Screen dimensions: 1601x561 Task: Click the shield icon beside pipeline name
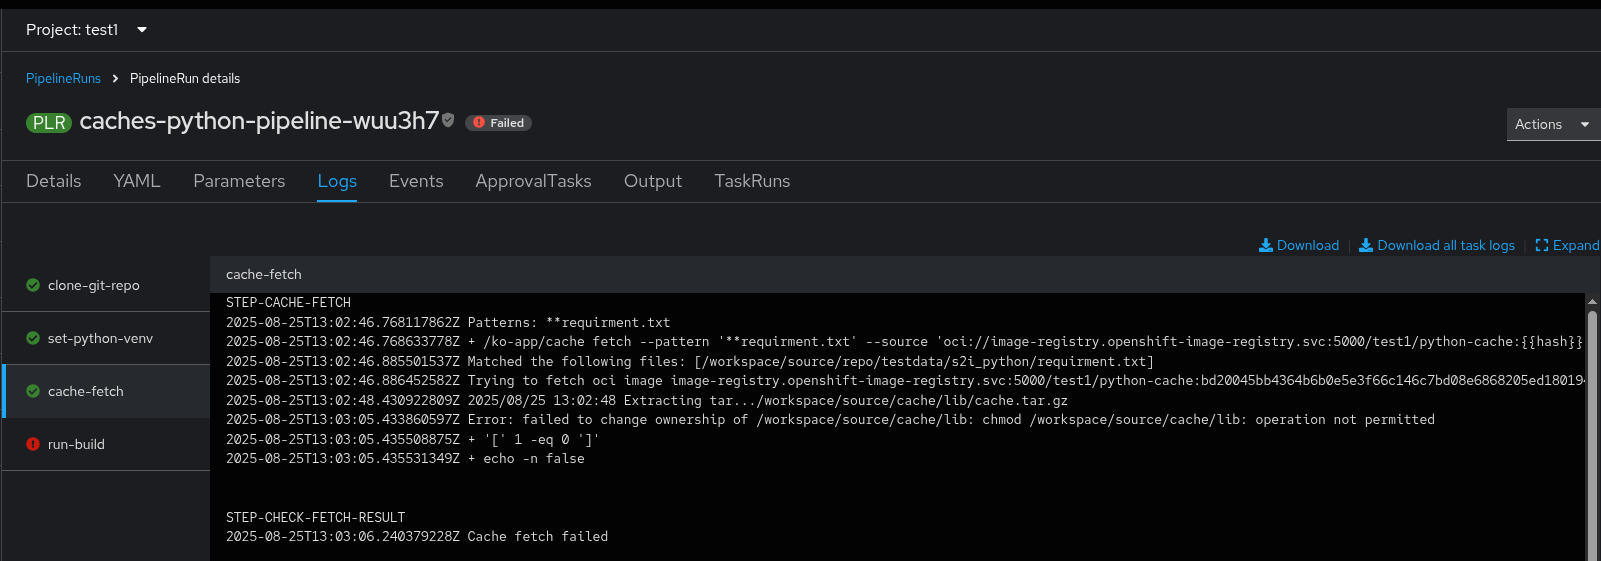point(448,120)
